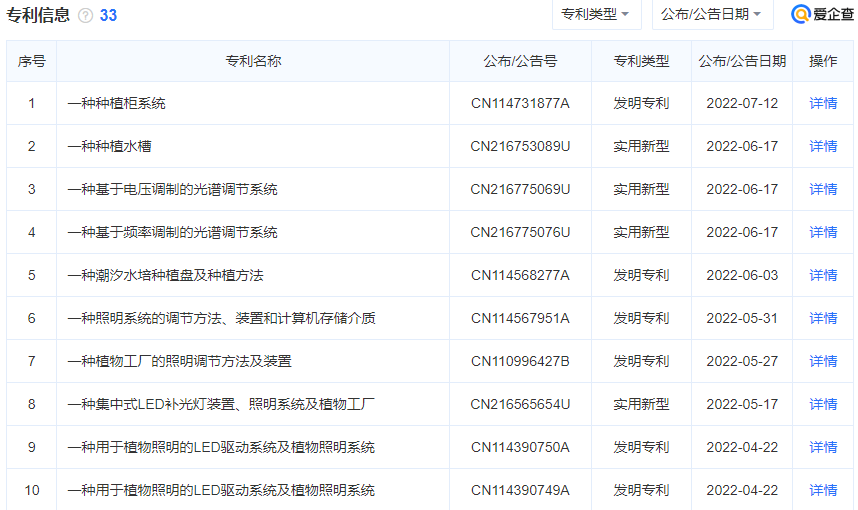Open 详情 for 一种种植柜系统
The width and height of the screenshot is (858, 510).
(823, 103)
